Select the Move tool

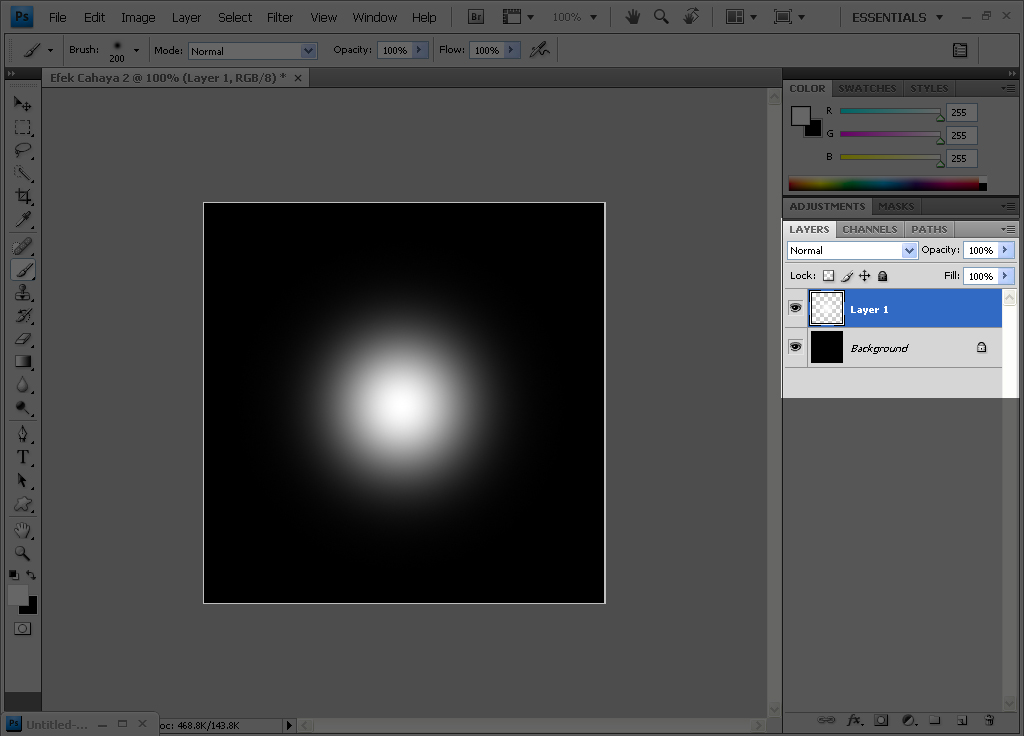click(22, 104)
